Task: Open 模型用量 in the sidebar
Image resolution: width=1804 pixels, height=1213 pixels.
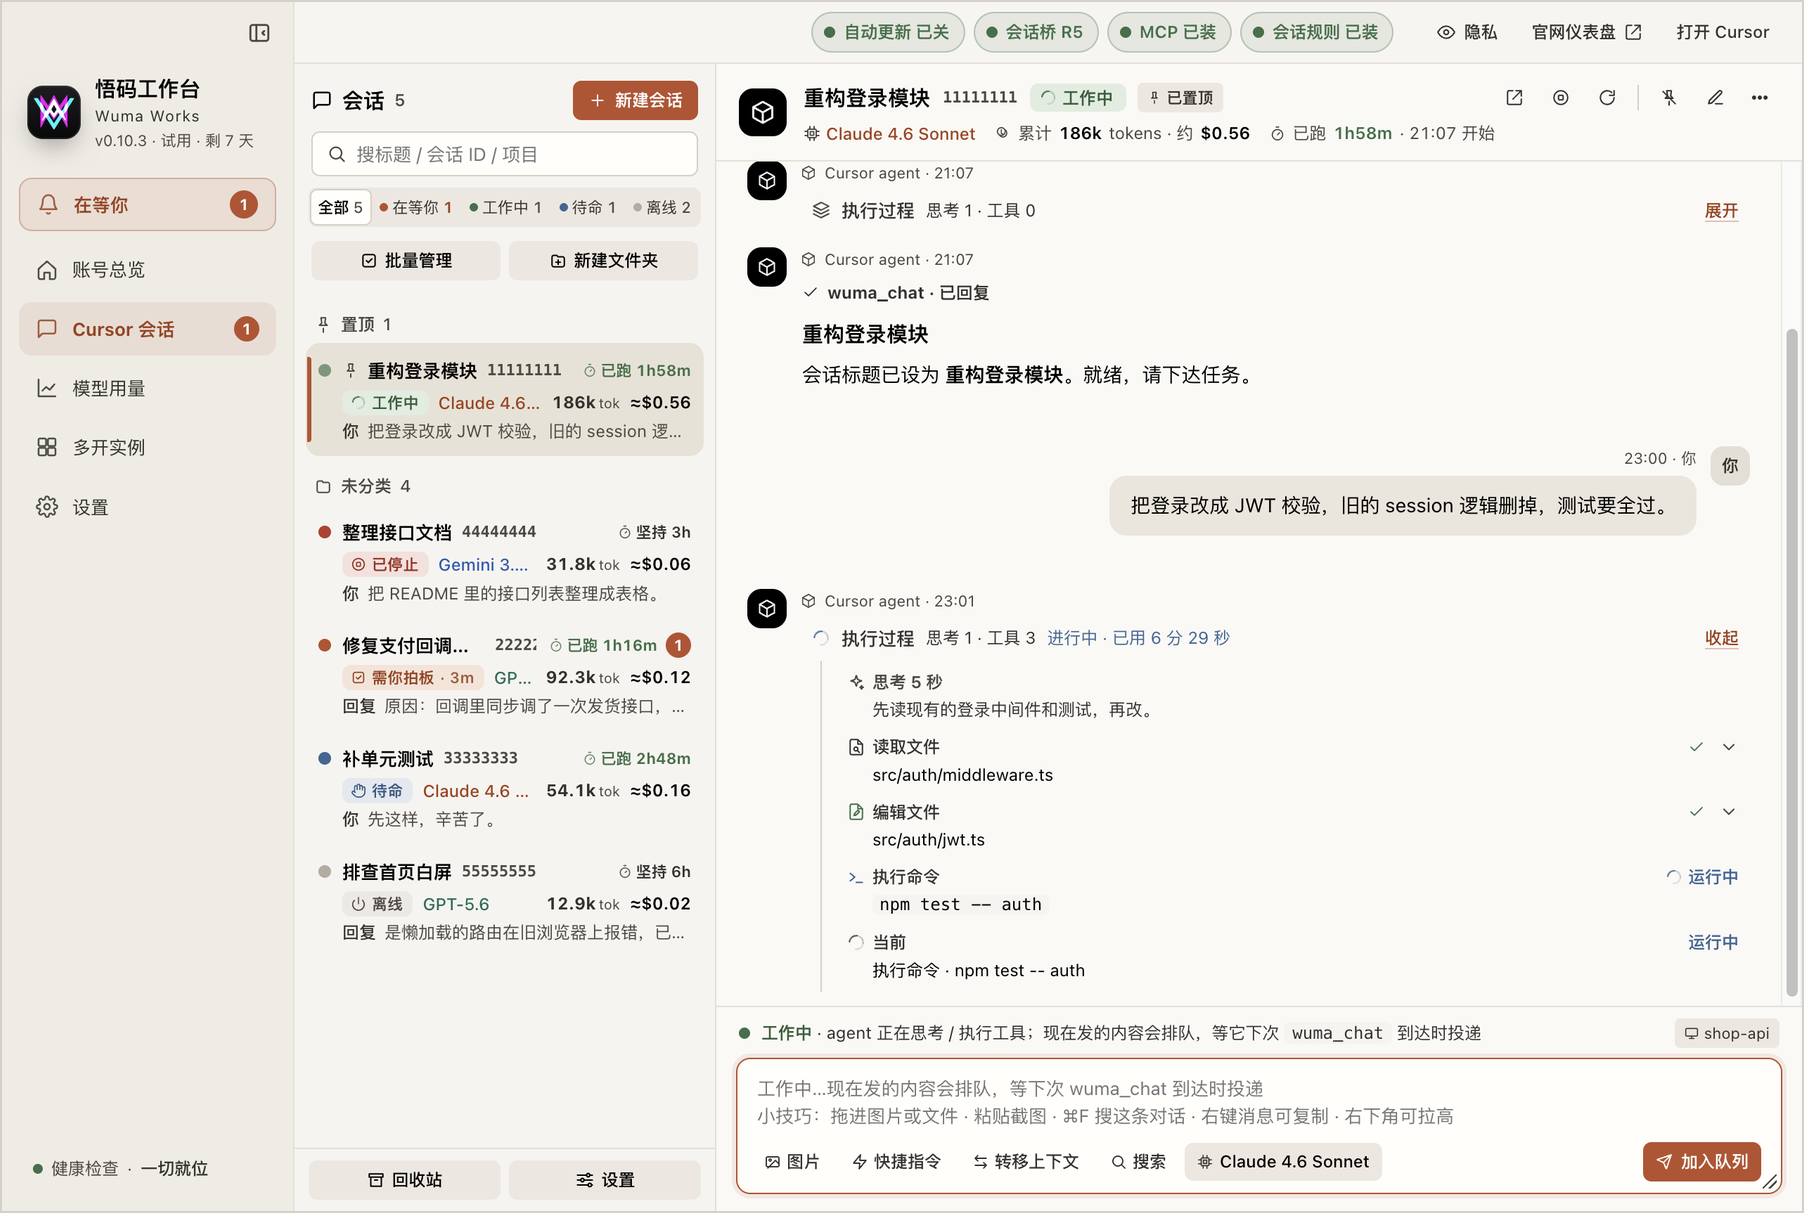Action: pos(147,388)
